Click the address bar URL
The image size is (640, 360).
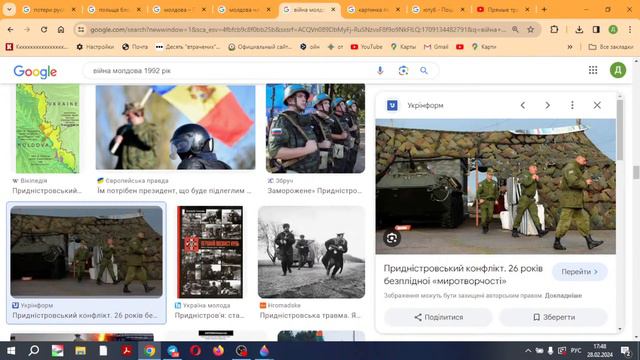point(298,29)
